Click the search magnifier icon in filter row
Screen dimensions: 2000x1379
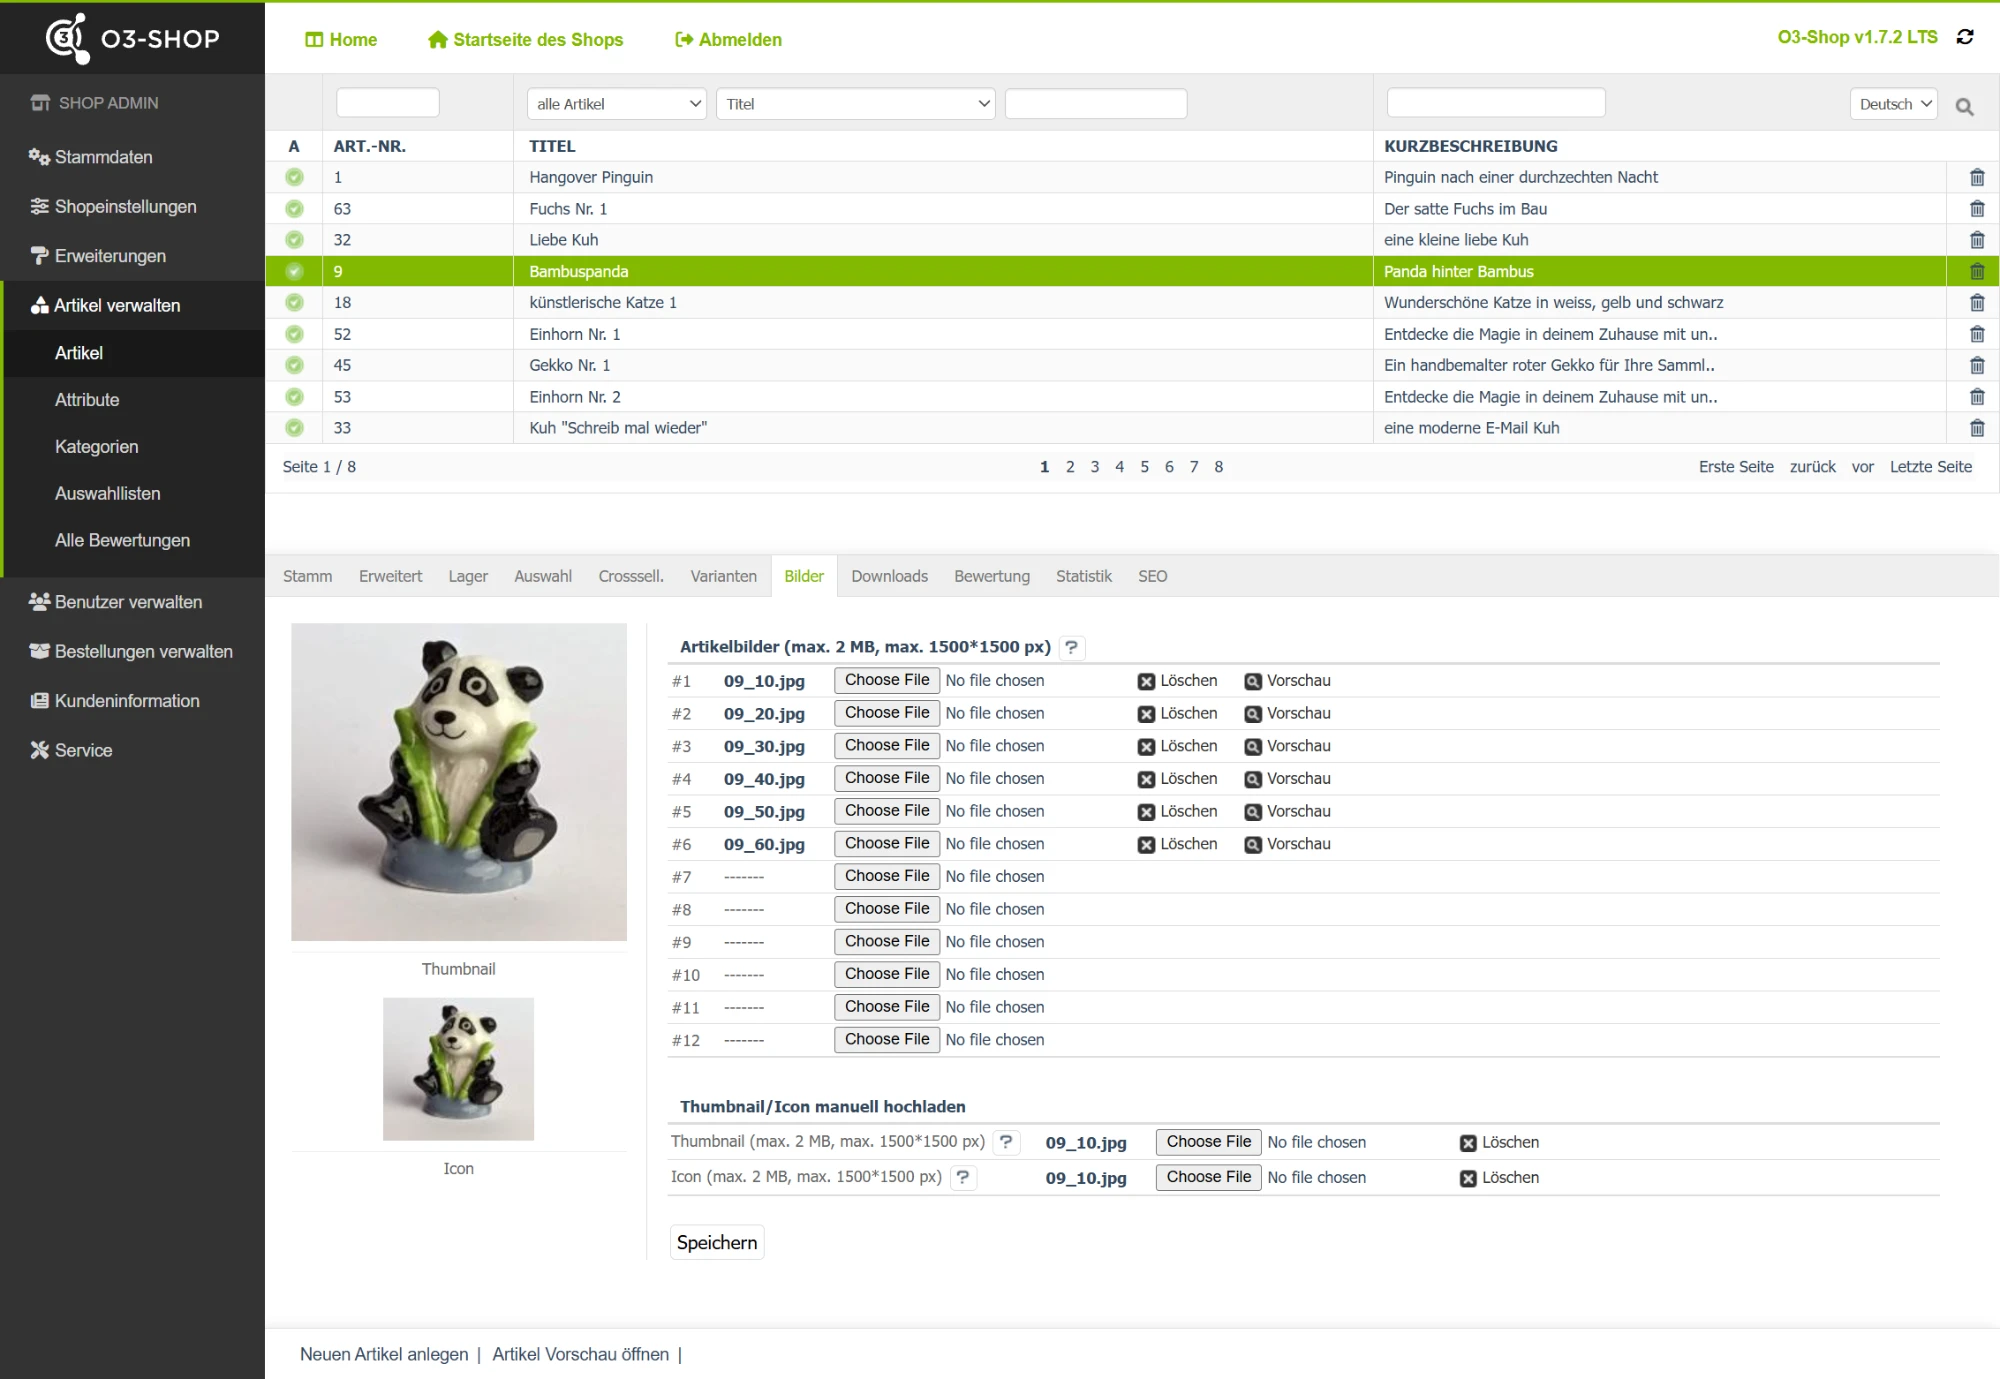[x=1965, y=106]
